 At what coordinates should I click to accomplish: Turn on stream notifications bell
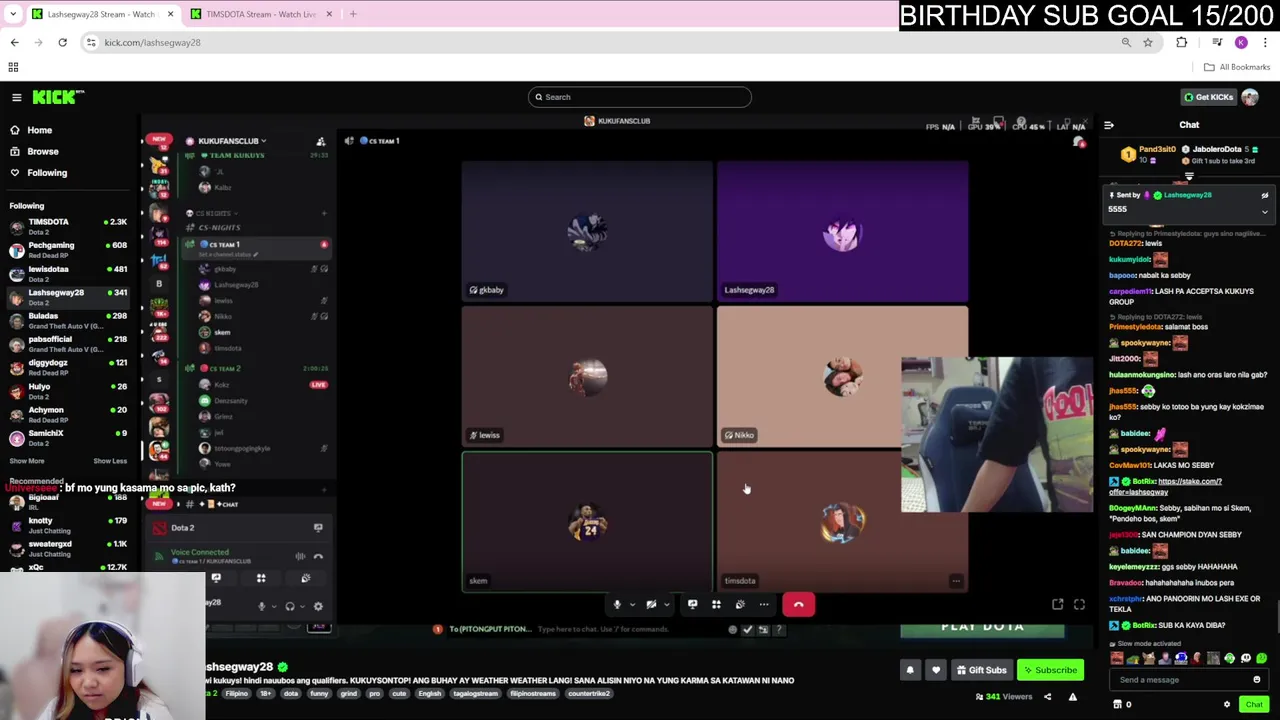coord(910,670)
